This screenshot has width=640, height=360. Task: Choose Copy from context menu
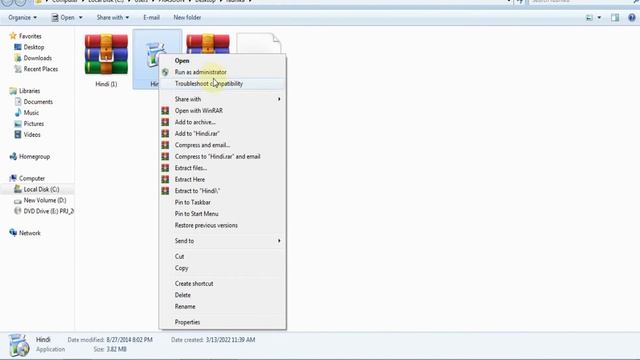click(181, 268)
